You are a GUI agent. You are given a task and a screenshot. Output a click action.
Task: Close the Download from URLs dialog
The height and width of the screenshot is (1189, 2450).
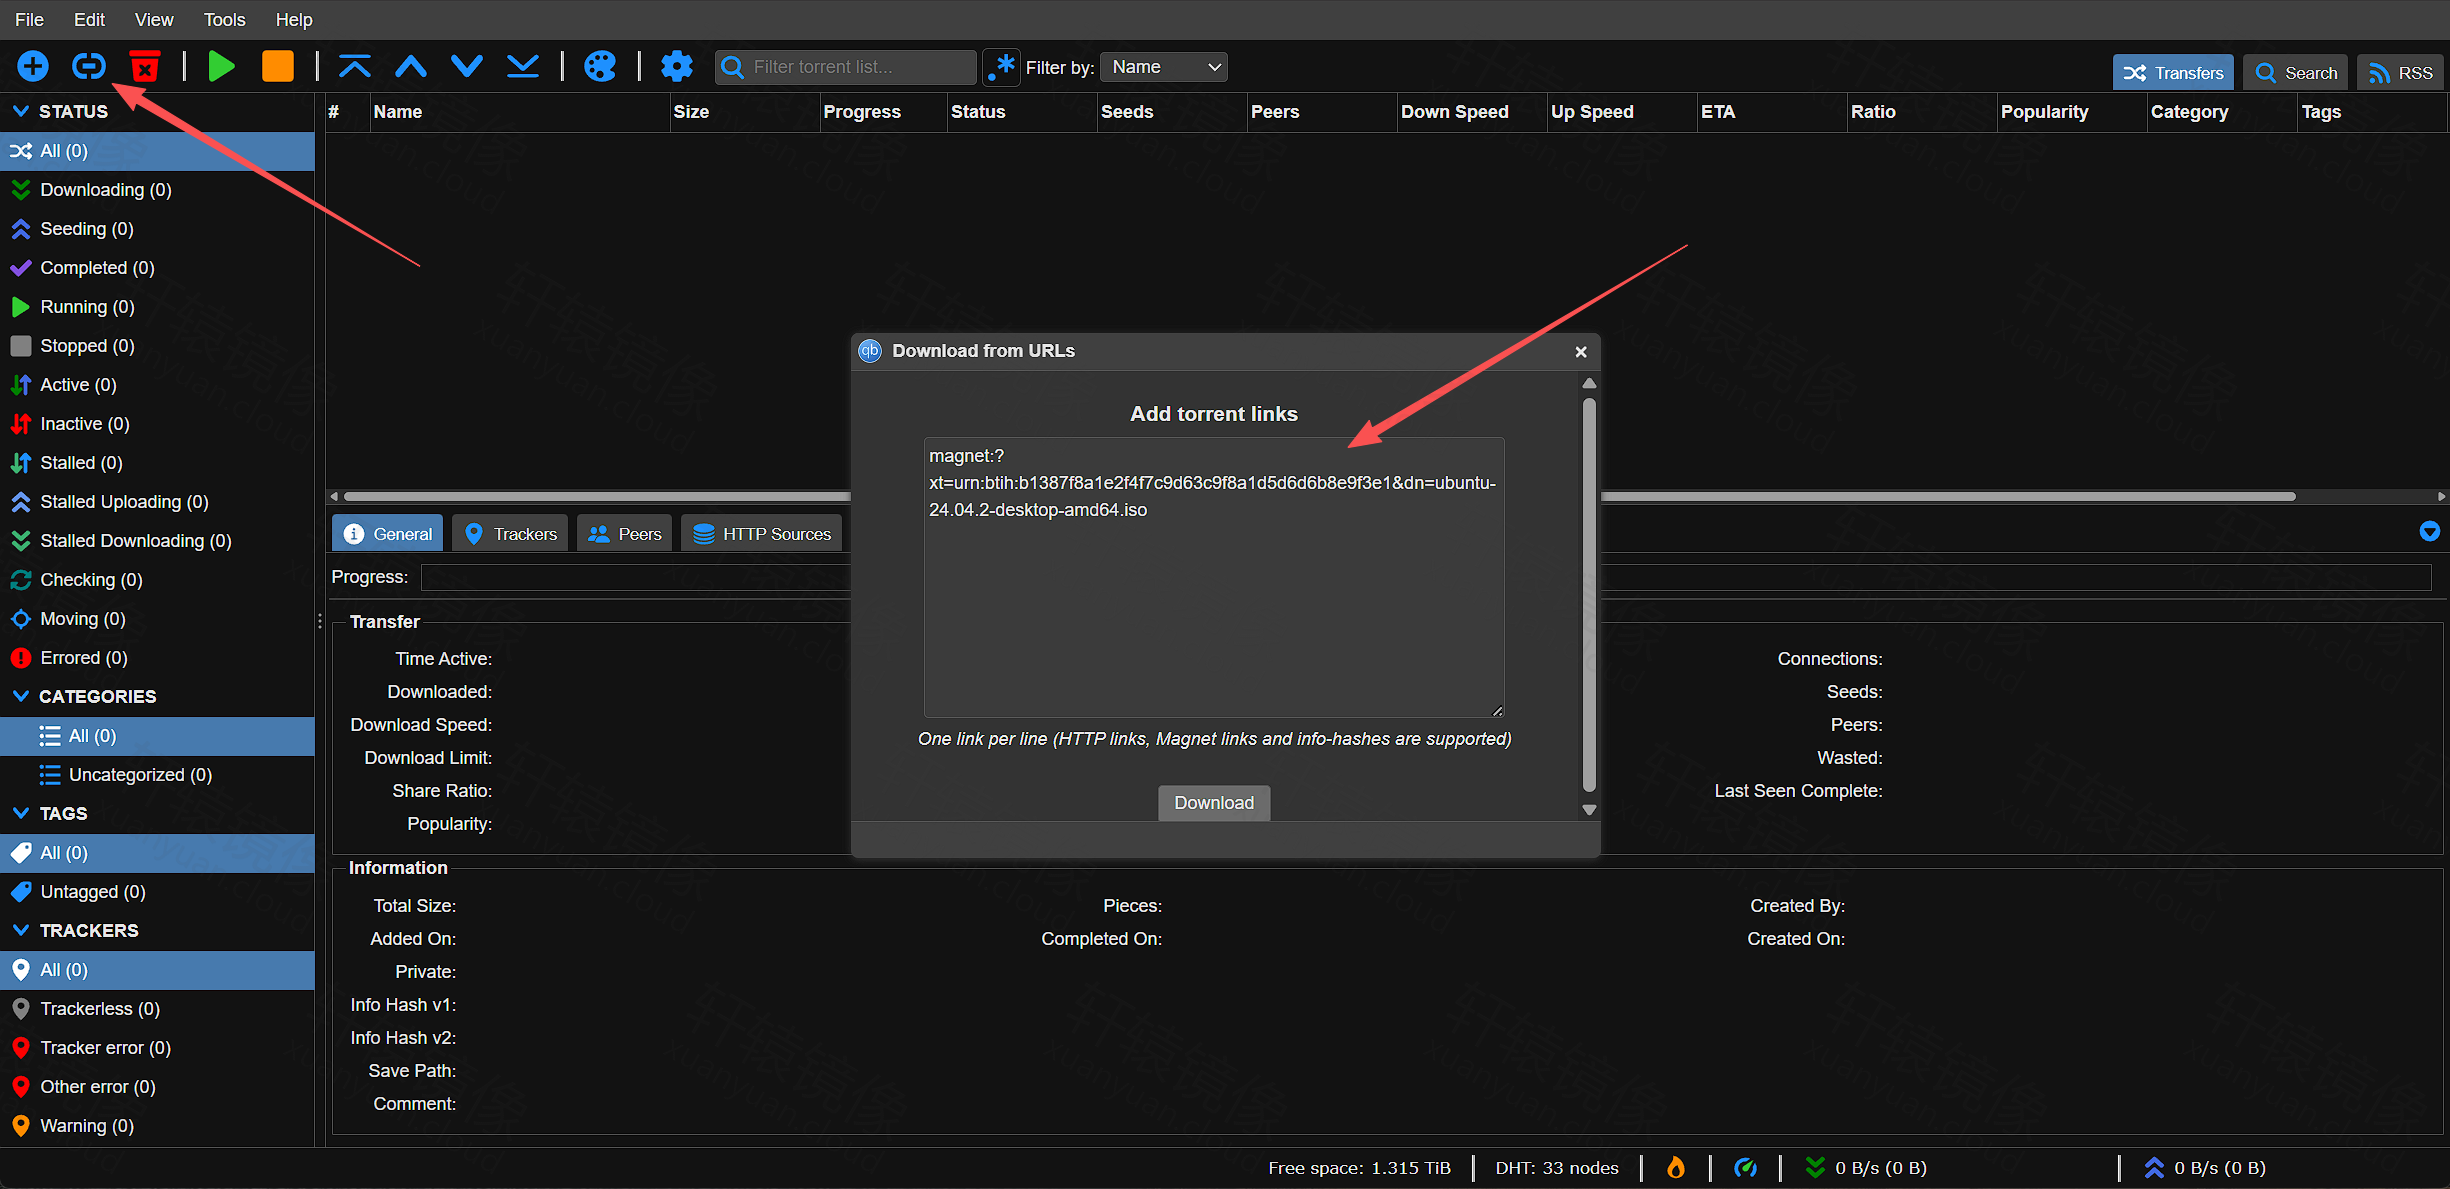click(x=1581, y=351)
